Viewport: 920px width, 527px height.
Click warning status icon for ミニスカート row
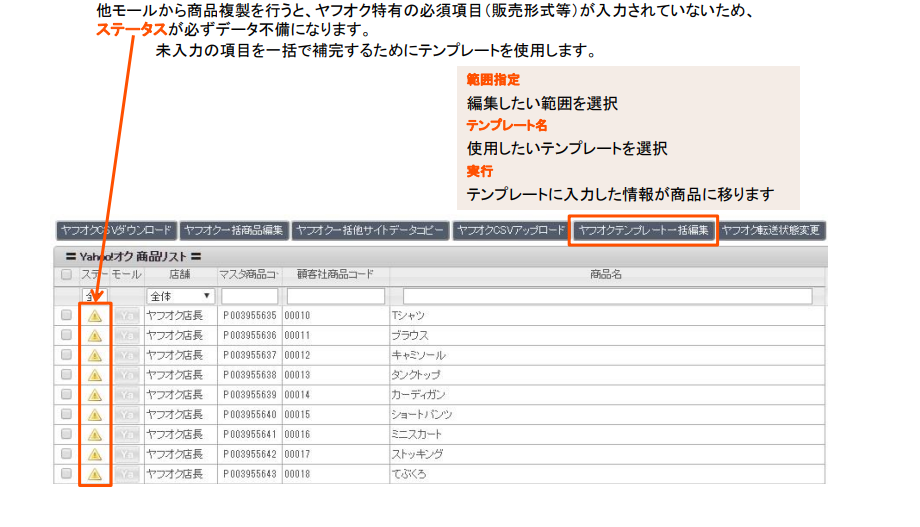point(95,435)
